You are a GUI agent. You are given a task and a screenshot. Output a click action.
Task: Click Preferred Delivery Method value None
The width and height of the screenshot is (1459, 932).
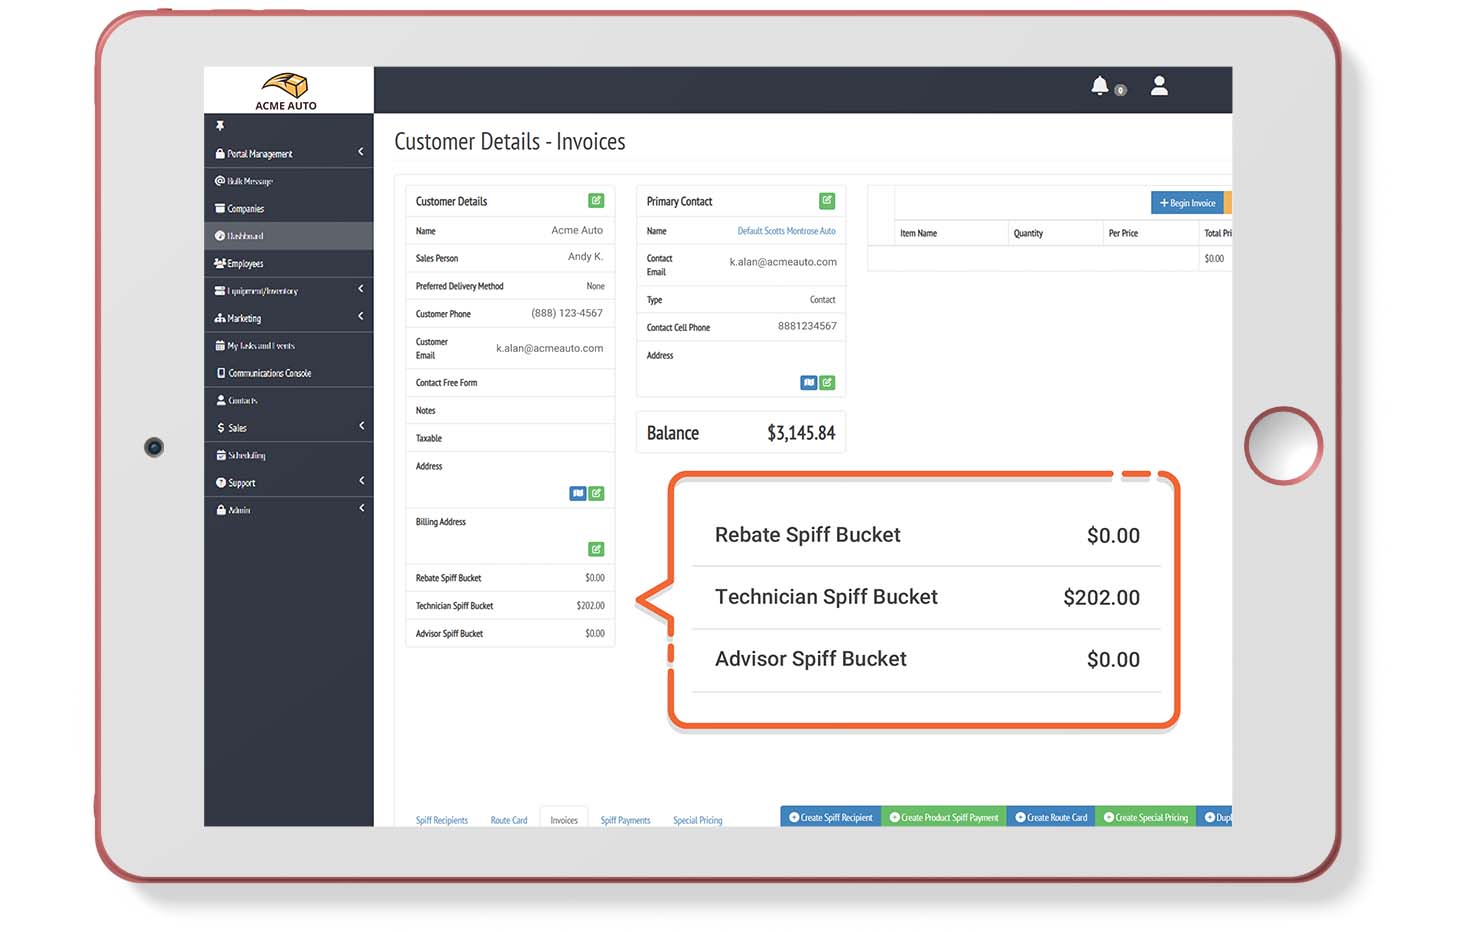pos(595,286)
